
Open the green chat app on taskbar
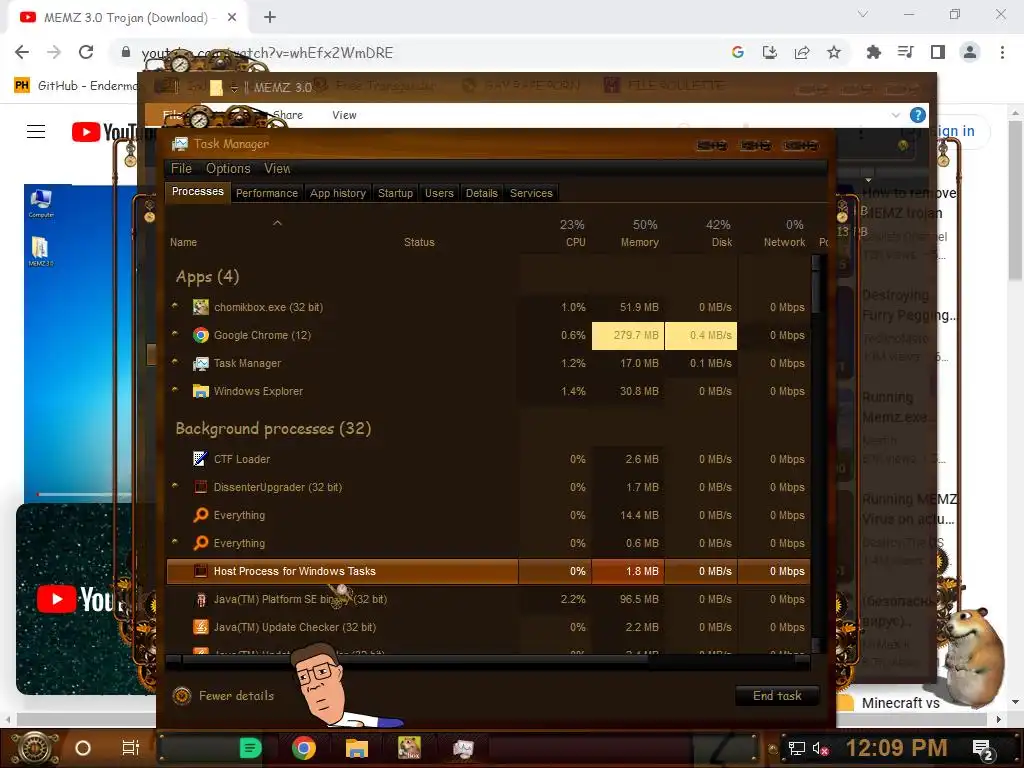click(x=250, y=748)
